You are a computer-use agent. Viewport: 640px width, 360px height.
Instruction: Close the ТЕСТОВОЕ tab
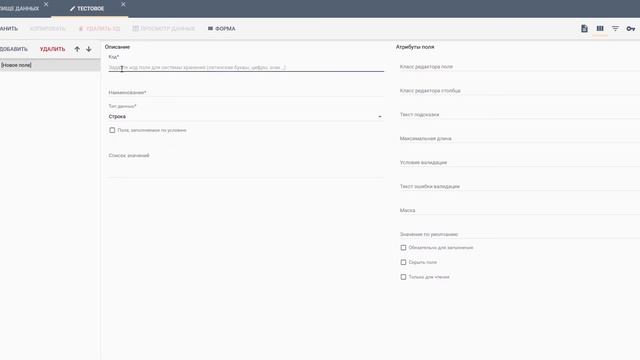click(123, 4)
